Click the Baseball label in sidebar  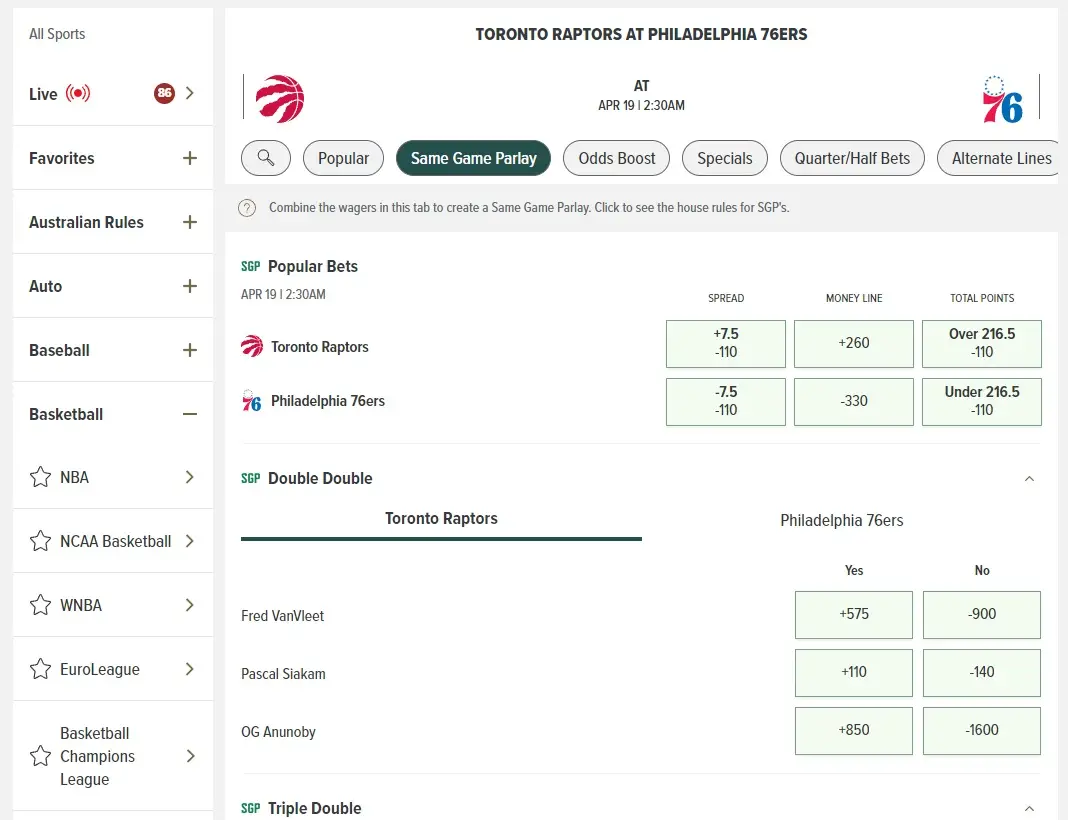click(59, 350)
